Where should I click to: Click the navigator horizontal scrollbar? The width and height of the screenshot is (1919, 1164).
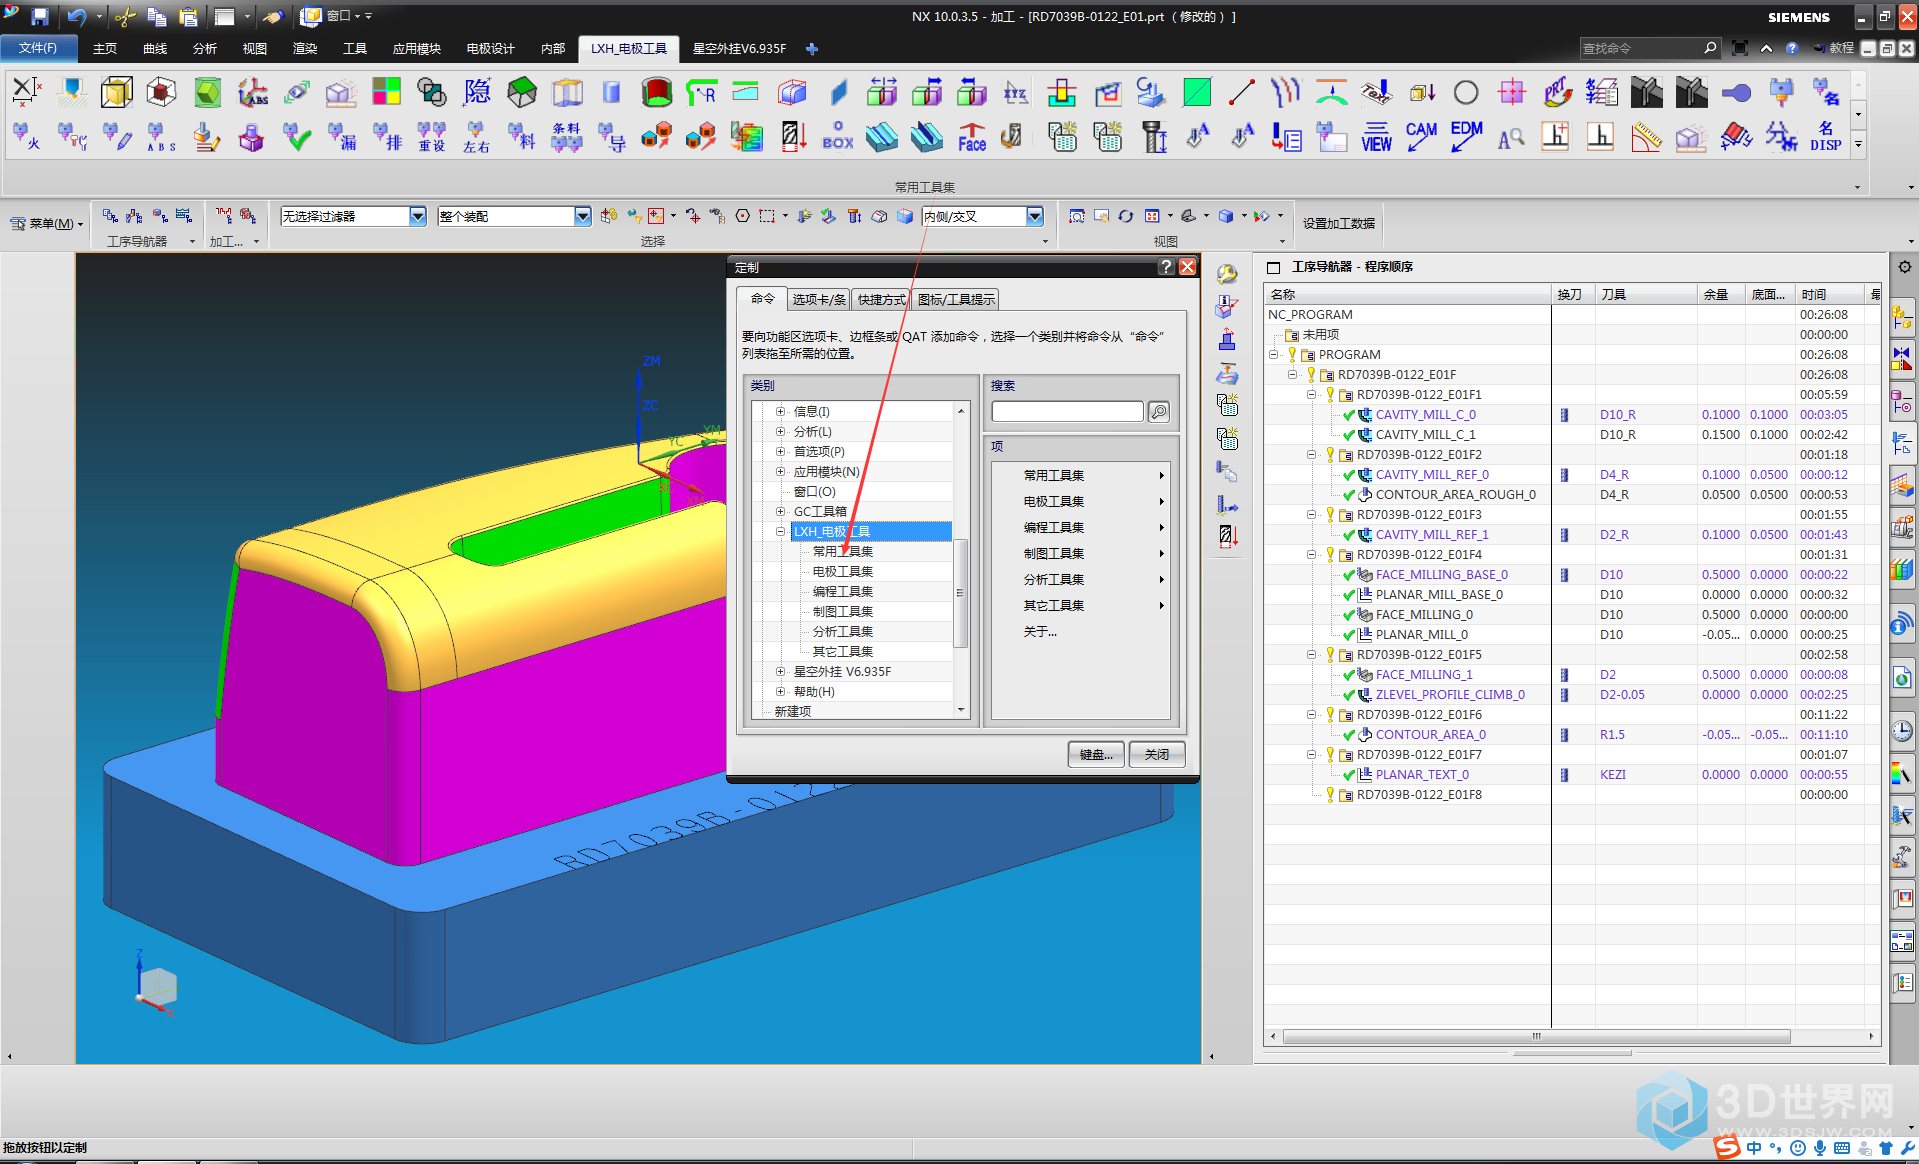click(x=1536, y=1036)
